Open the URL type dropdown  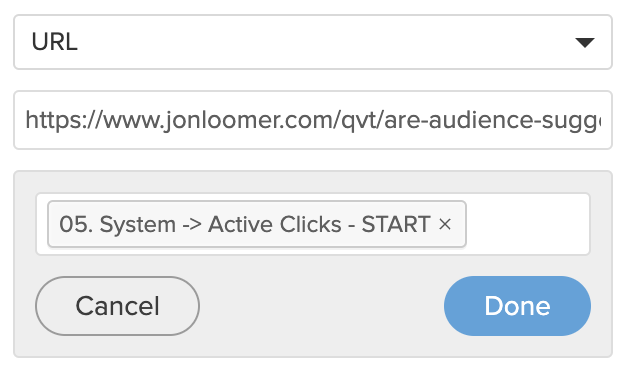tap(313, 42)
